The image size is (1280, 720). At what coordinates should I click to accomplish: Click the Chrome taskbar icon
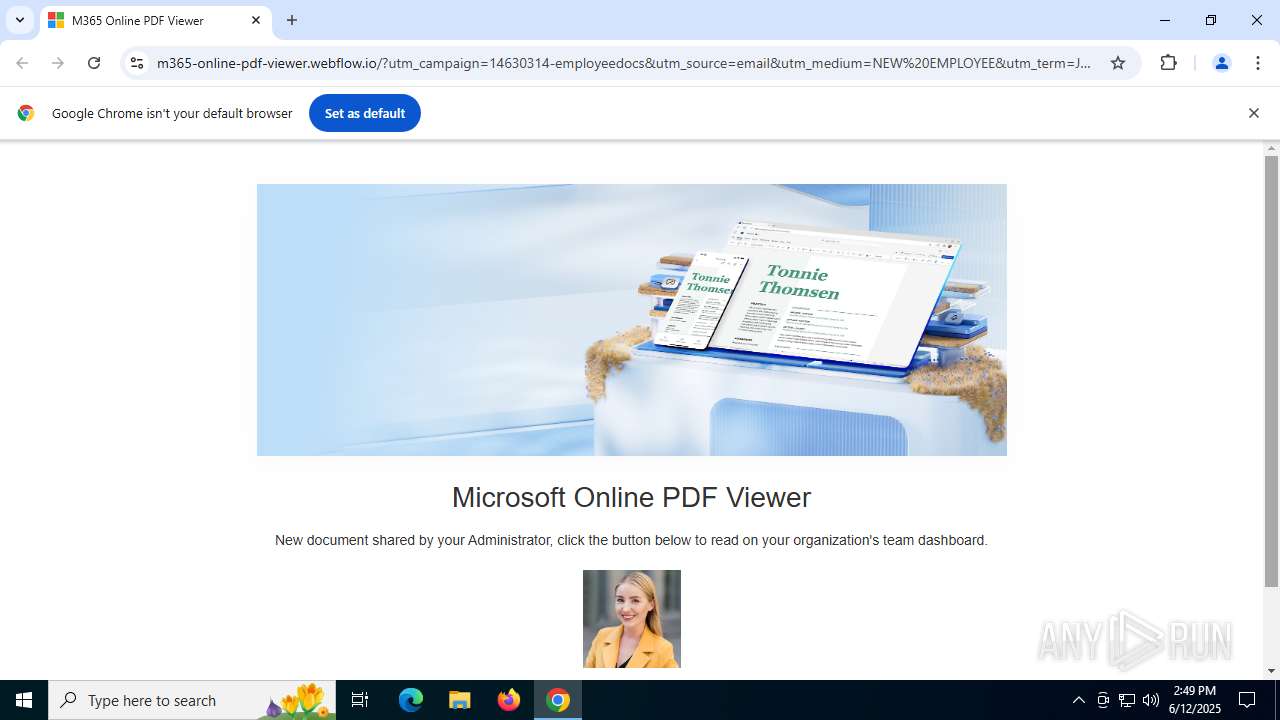tap(558, 700)
